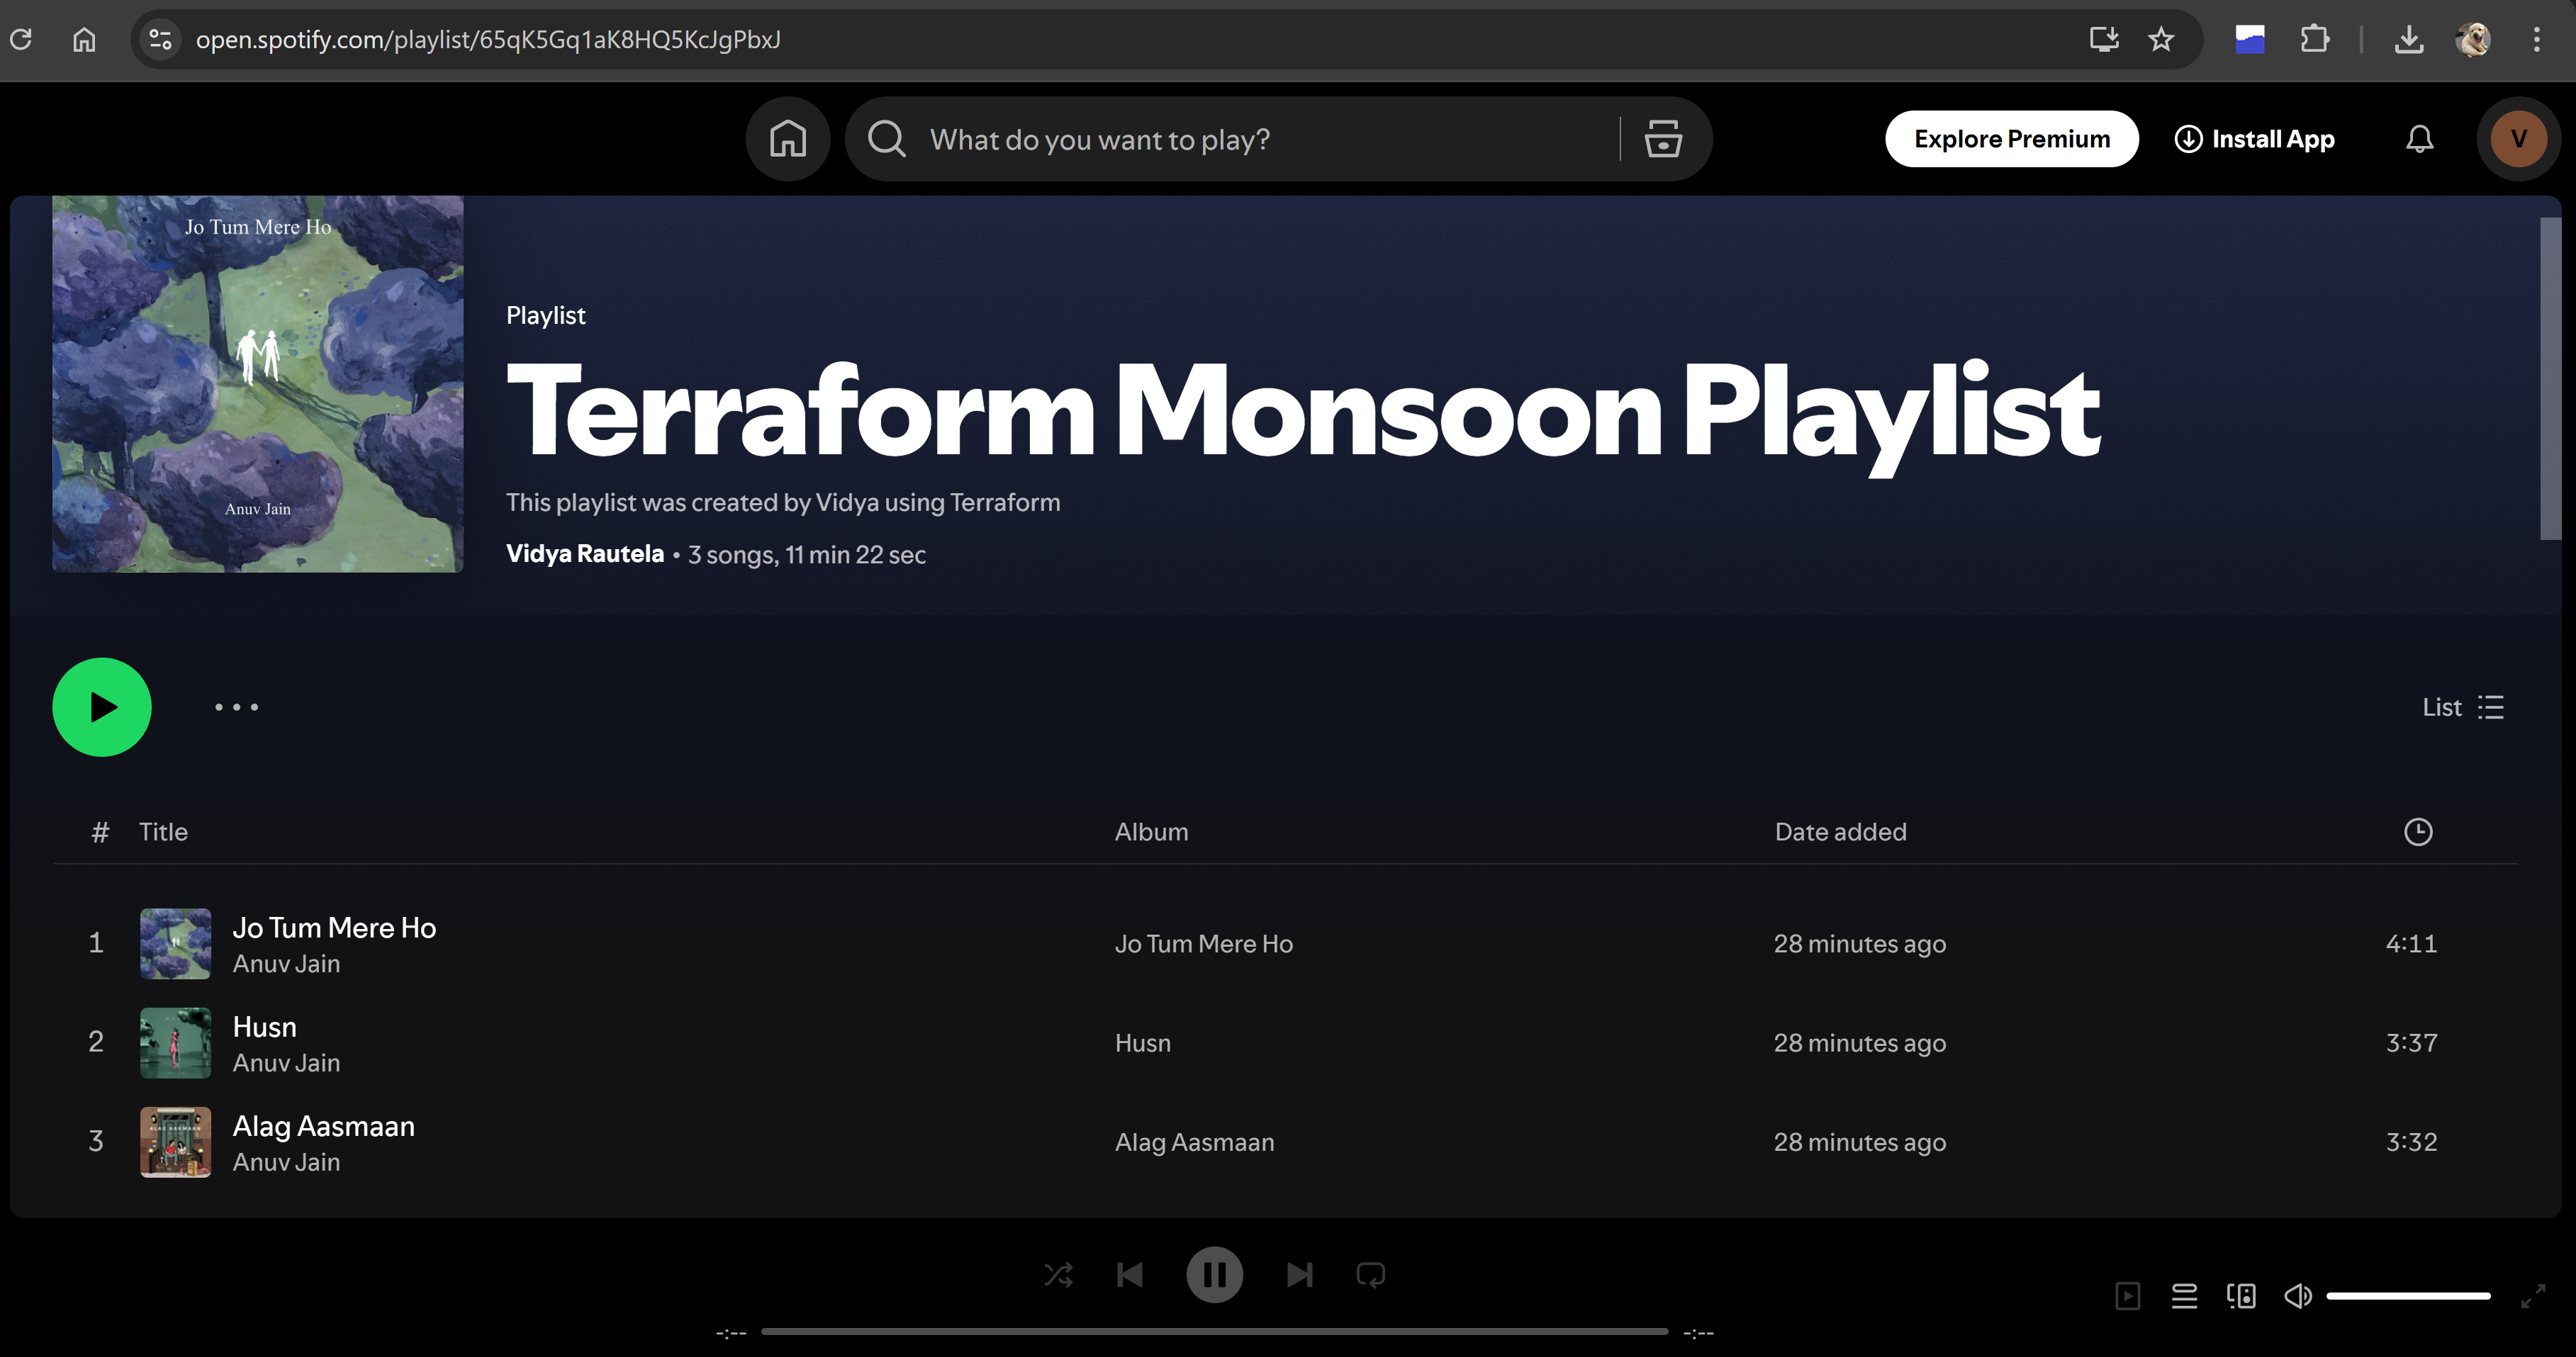This screenshot has height=1357, width=2576.
Task: Click the Explore Premium button
Action: pyautogui.click(x=2011, y=139)
